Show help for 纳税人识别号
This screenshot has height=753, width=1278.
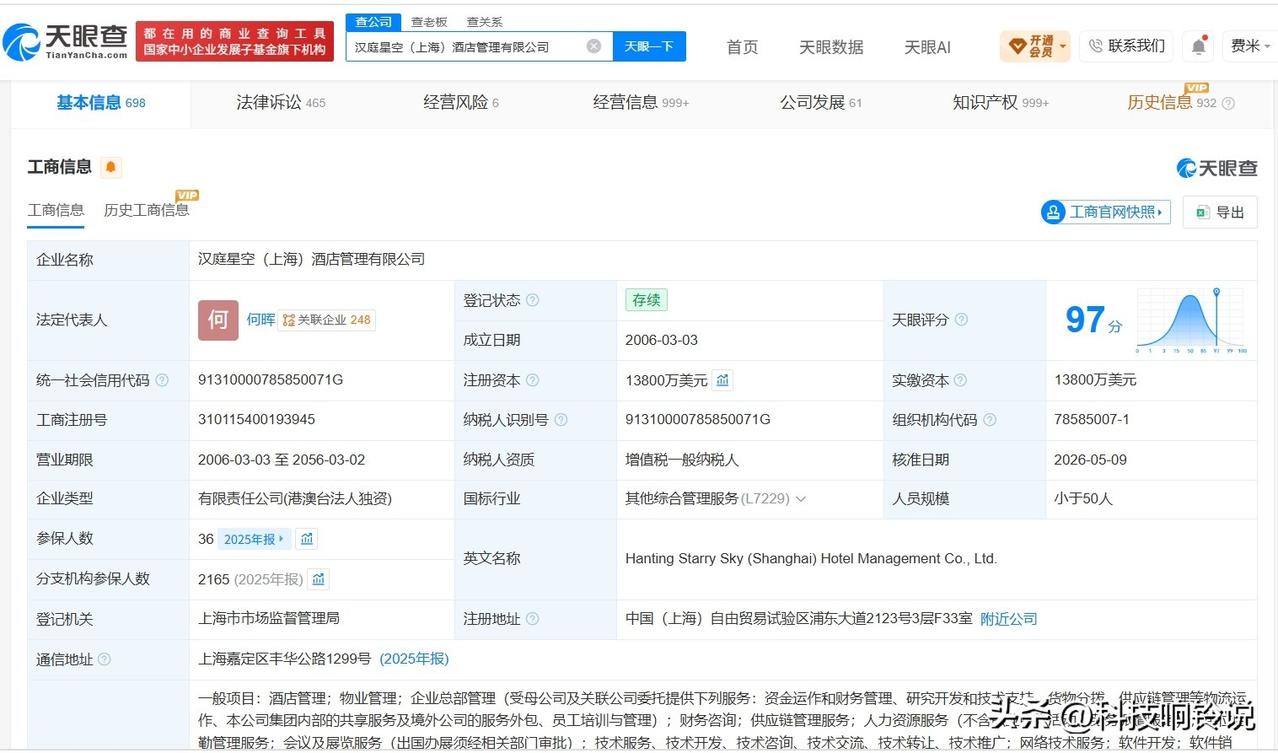(560, 420)
